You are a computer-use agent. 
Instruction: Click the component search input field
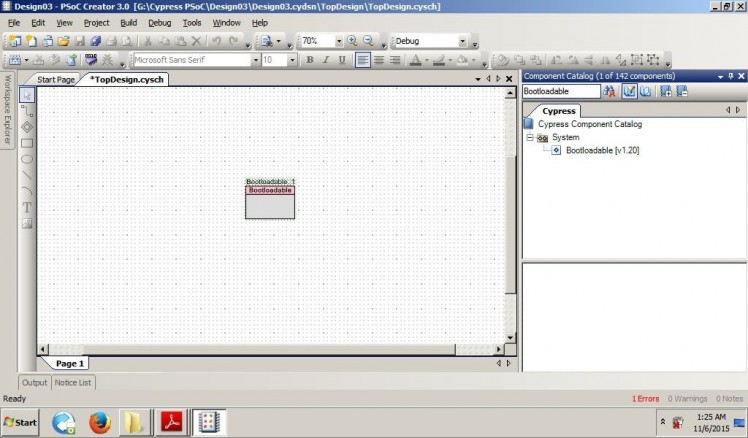[561, 91]
